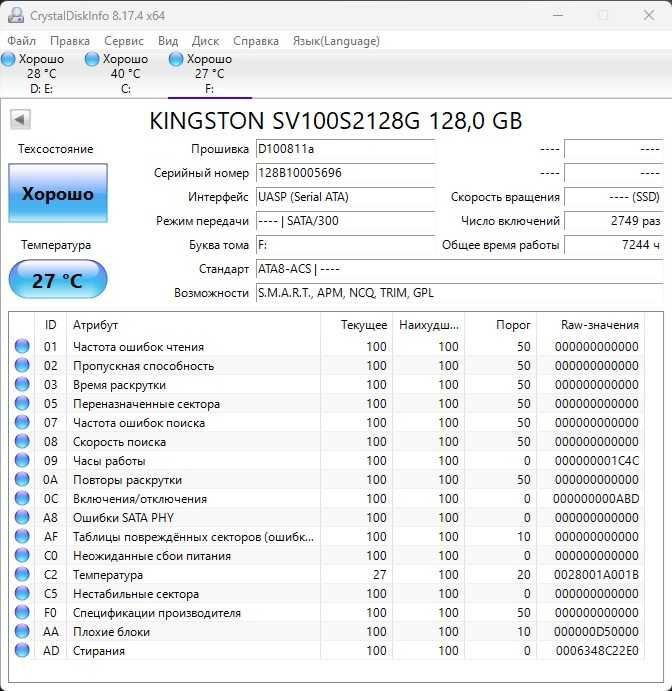Viewport: 672px width, 691px height.
Task: Close the CrystalDiskInfo window
Action: (649, 15)
